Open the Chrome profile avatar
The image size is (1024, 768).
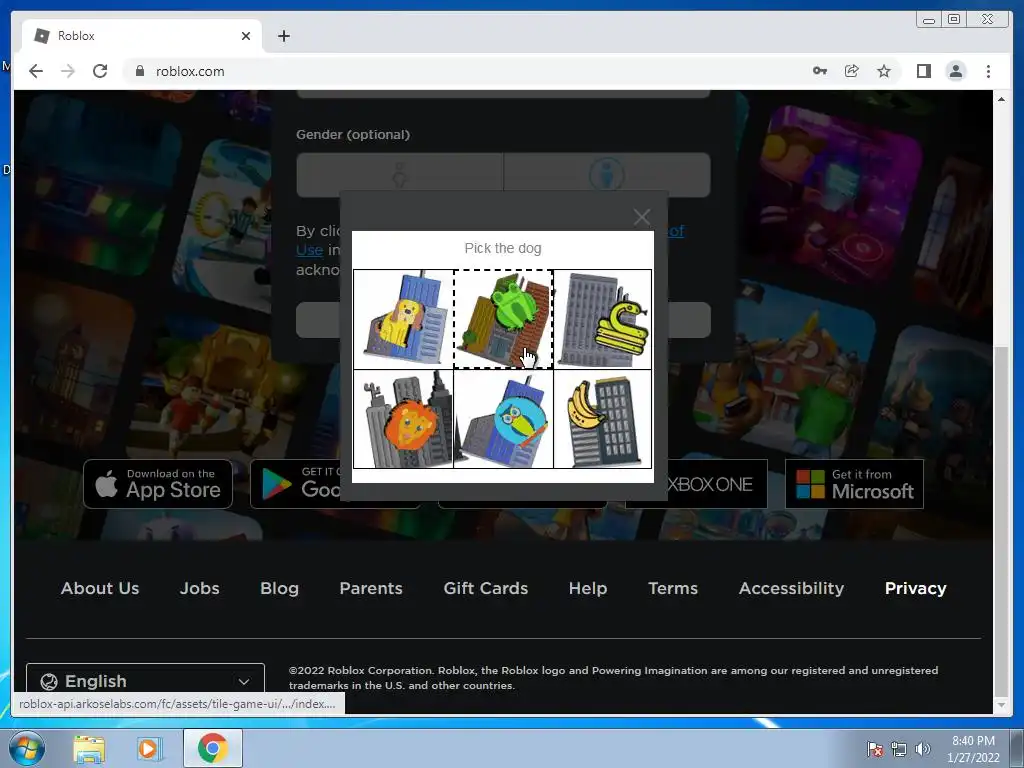(955, 71)
